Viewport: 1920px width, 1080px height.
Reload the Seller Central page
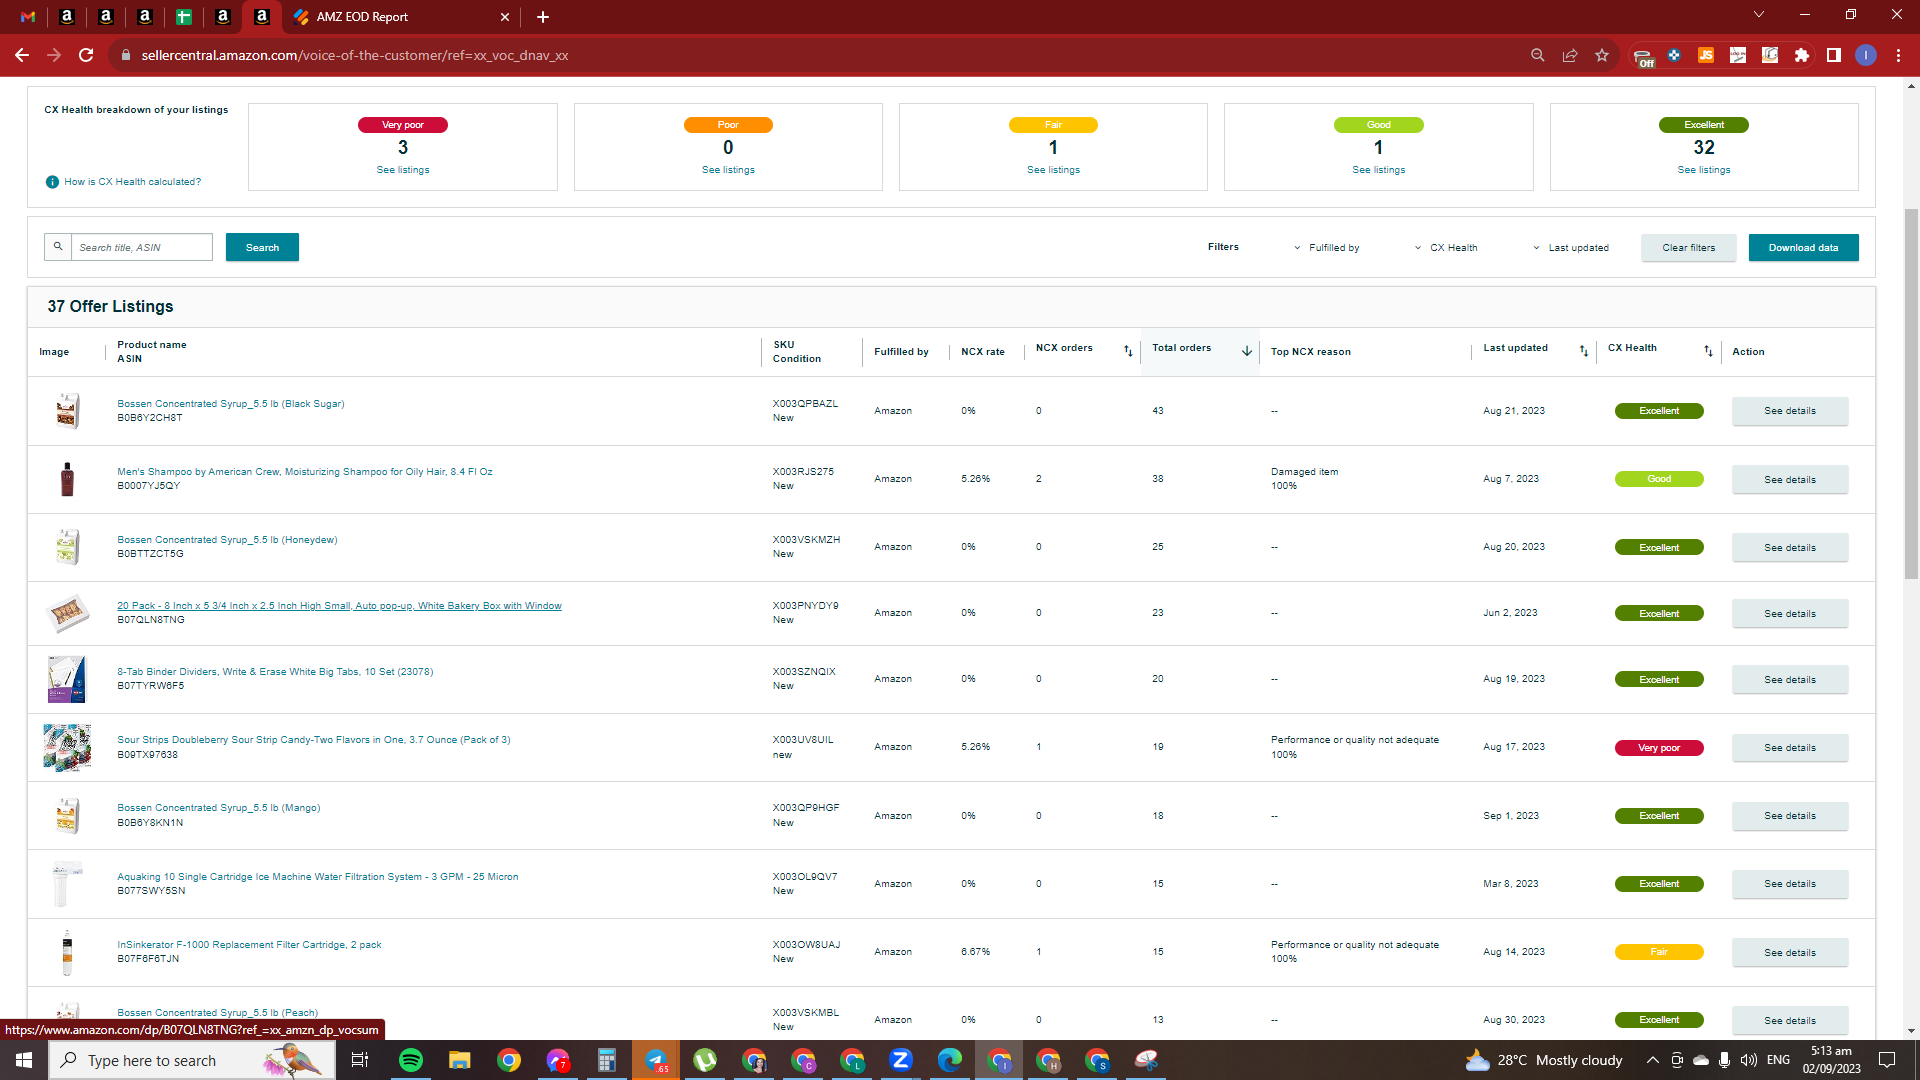[86, 55]
